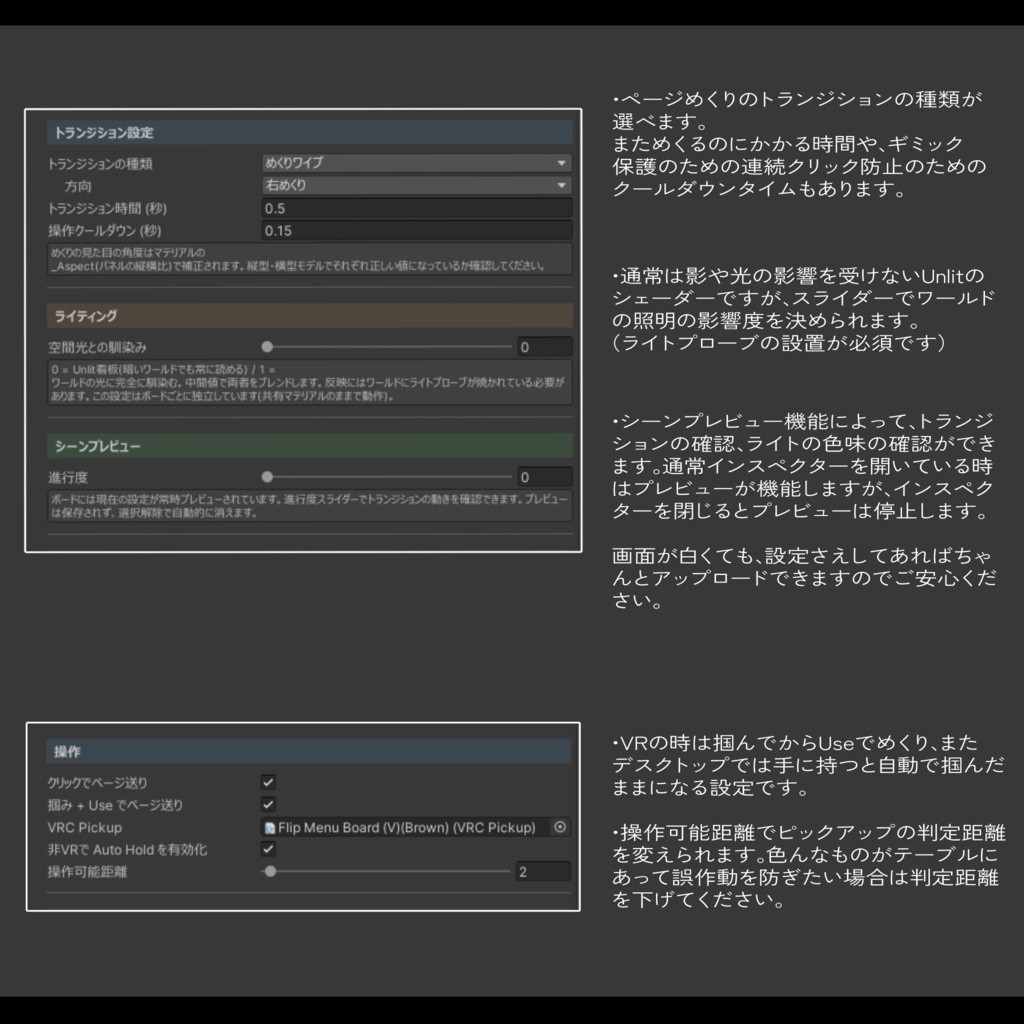Click the 空間光との馴染み label

(97, 347)
